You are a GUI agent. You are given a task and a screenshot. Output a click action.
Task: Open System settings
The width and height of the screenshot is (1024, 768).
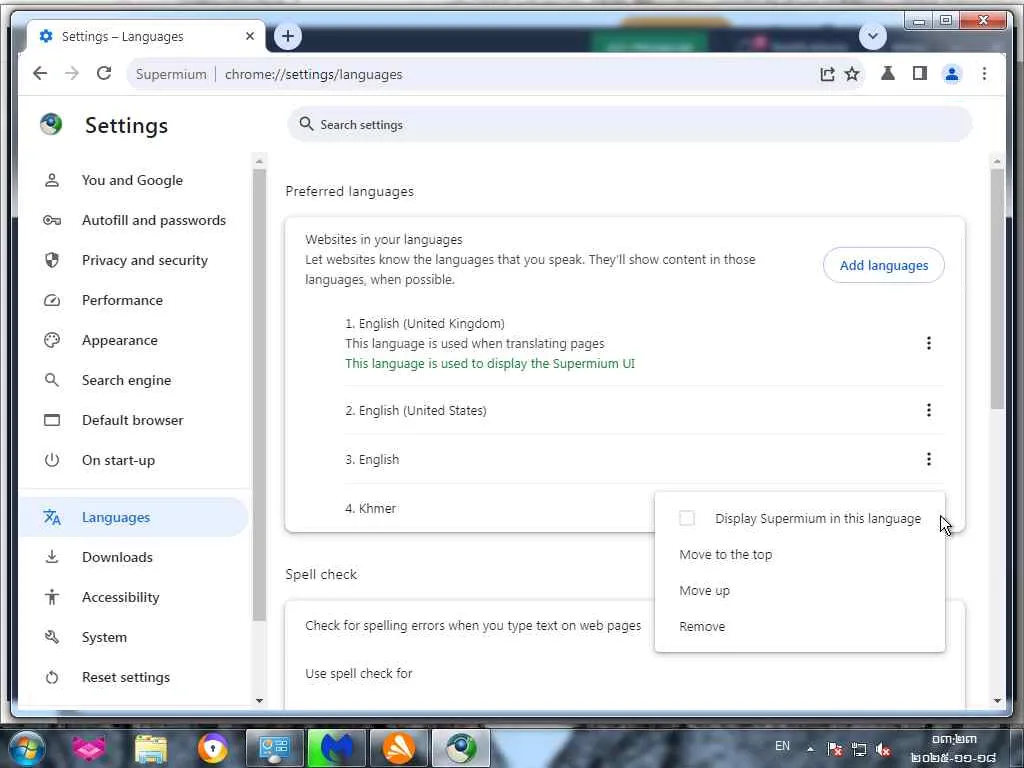pyautogui.click(x=134, y=637)
